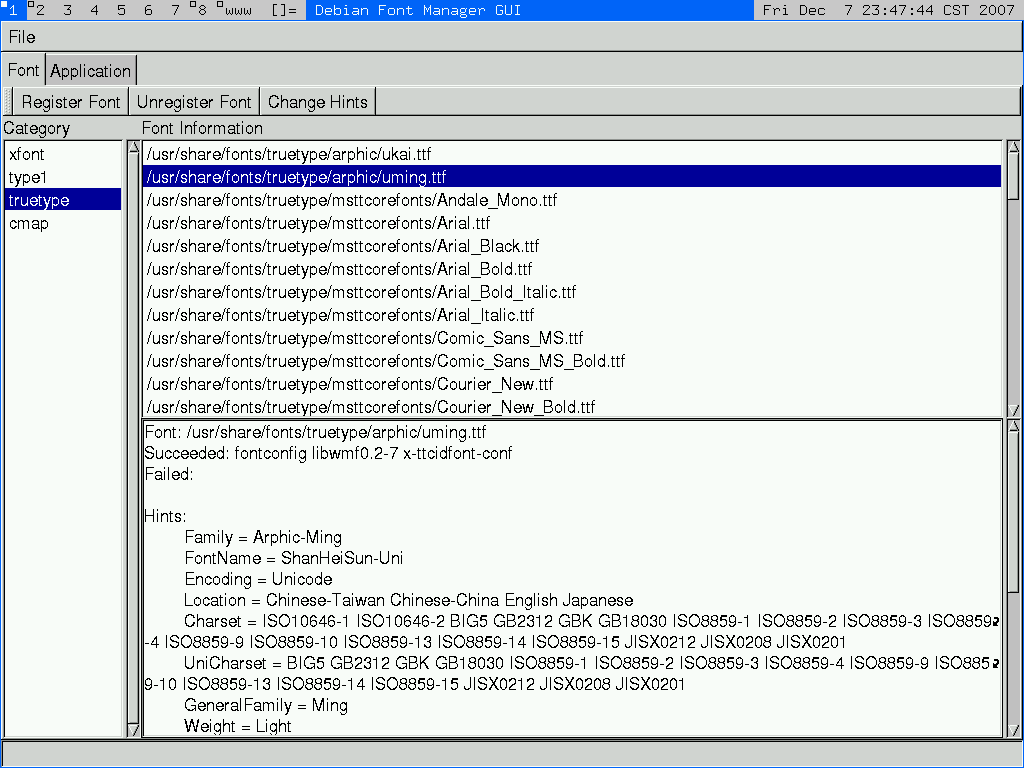Click the Change Hints button
Viewport: 1024px width, 768px height.
(317, 102)
